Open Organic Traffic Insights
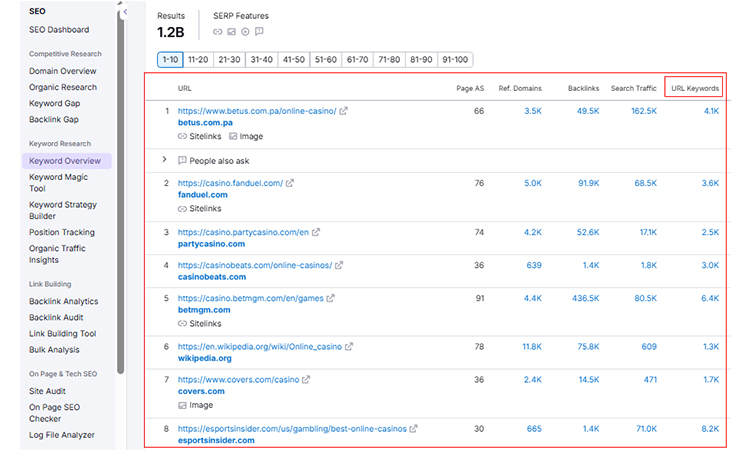Screen dimensions: 750x450 57,254
